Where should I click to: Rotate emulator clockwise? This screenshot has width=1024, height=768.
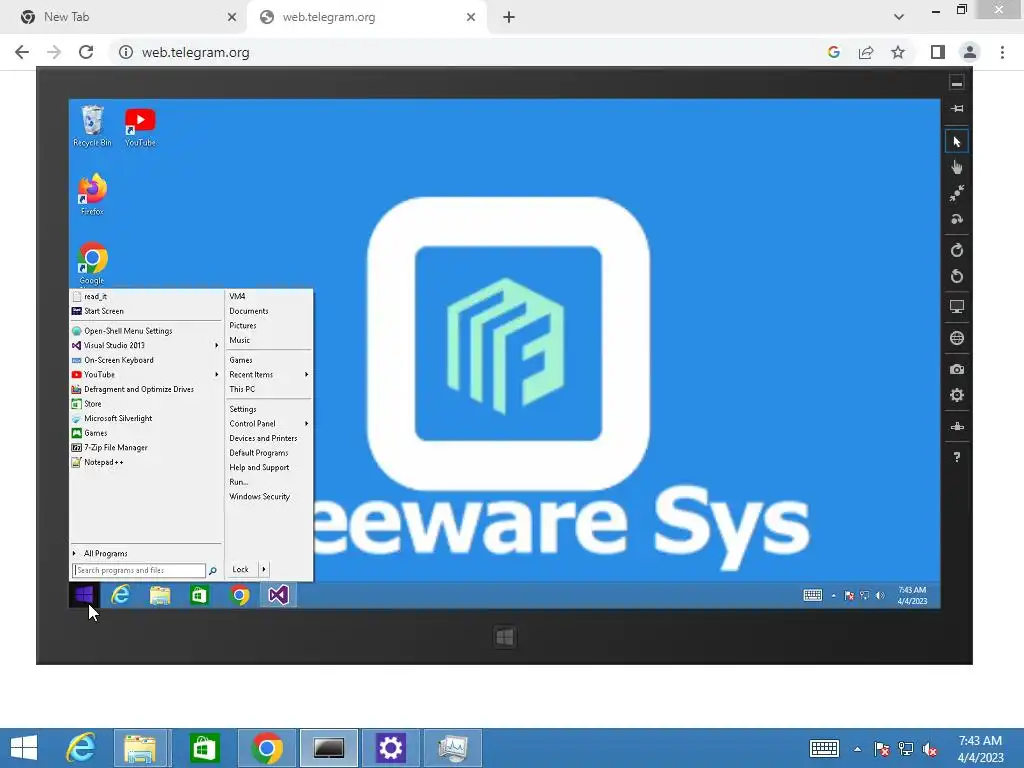point(957,250)
